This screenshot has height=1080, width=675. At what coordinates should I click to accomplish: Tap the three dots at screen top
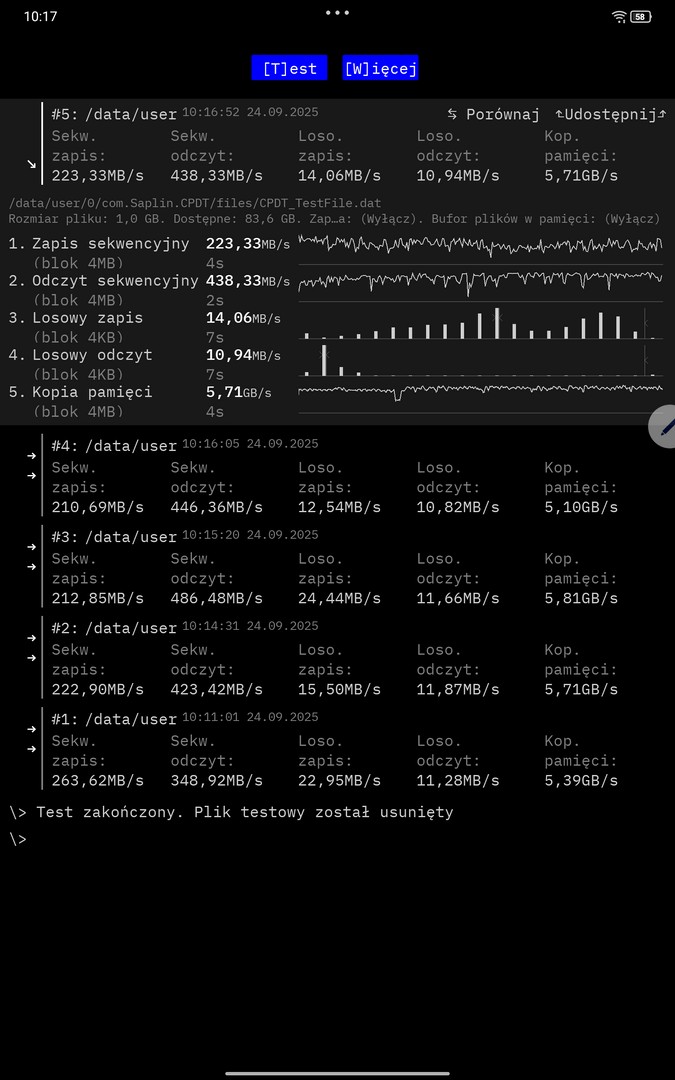point(337,13)
